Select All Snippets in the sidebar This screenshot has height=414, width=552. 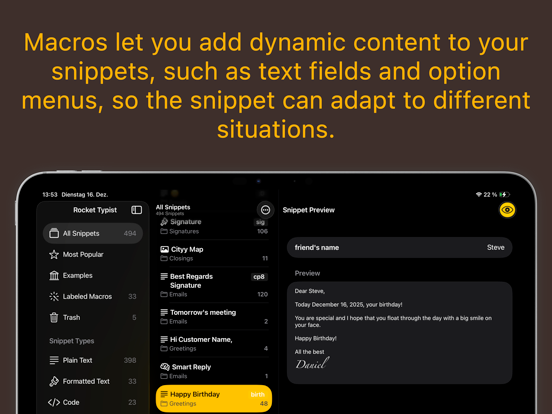93,233
